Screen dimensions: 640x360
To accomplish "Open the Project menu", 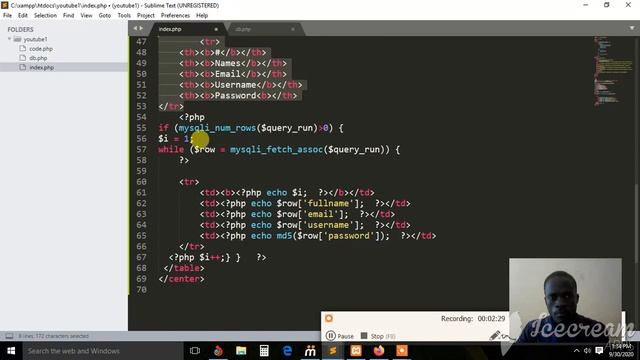I will click(x=146, y=16).
